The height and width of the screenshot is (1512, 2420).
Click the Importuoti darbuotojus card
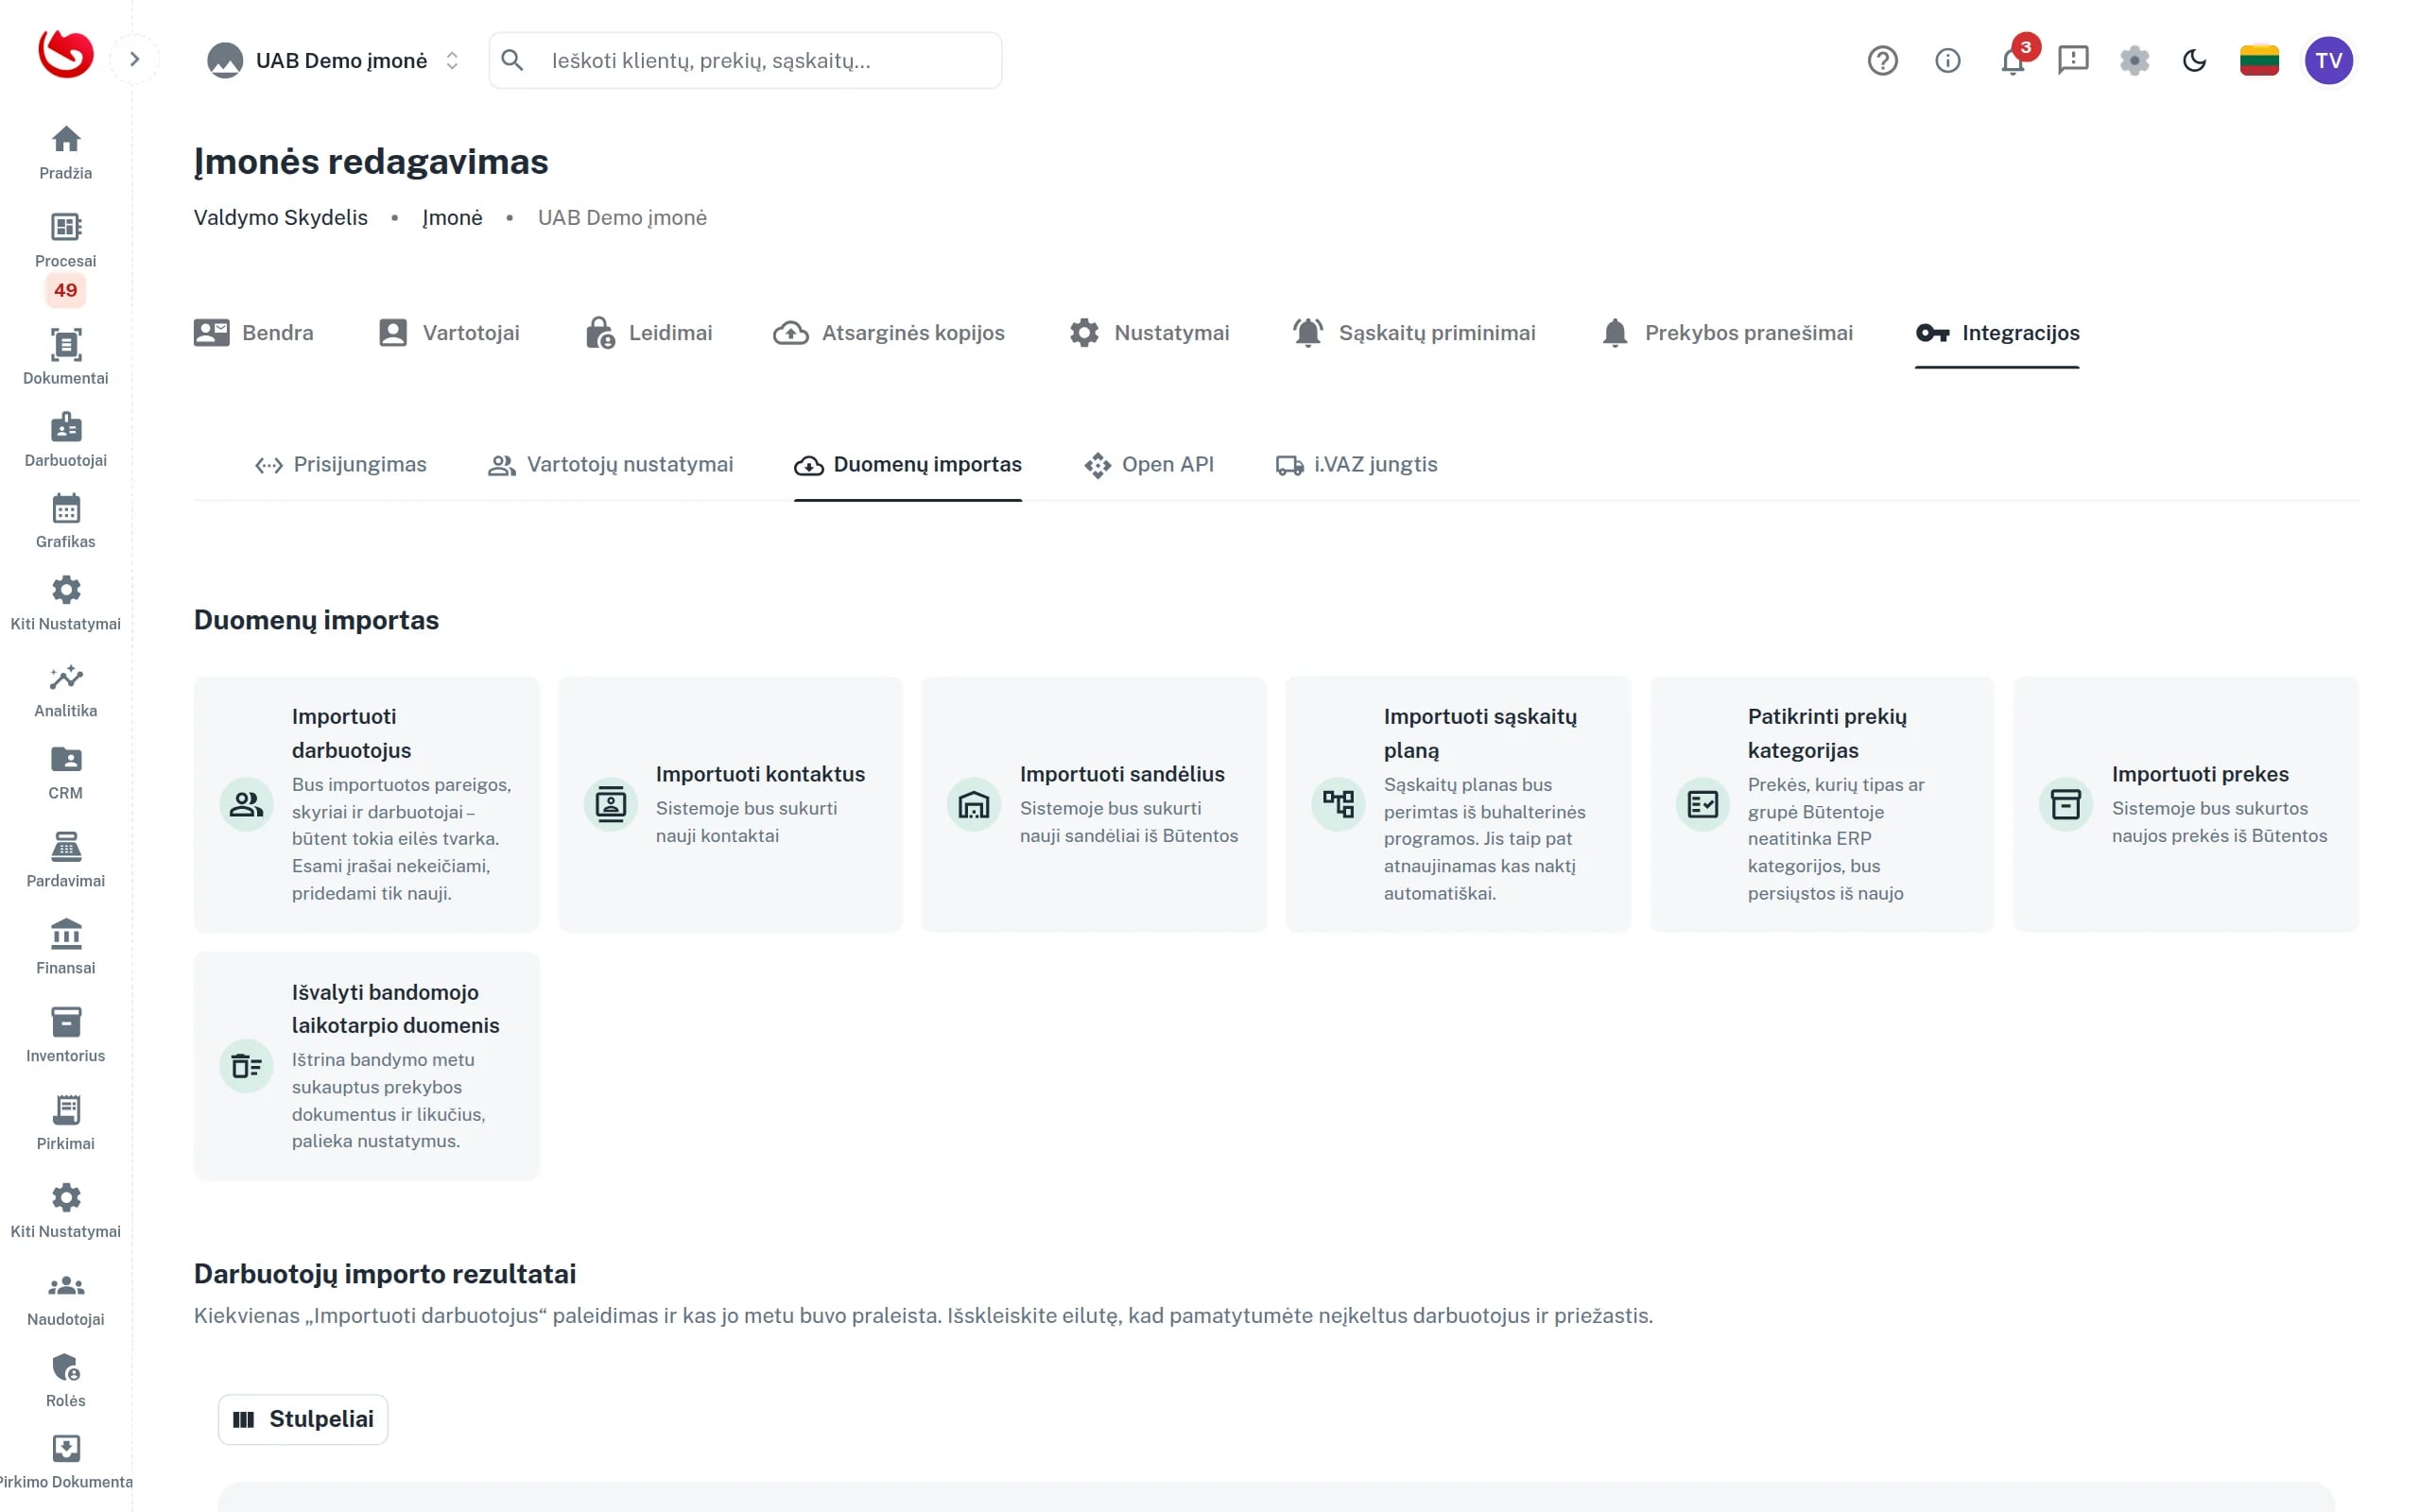coord(366,804)
